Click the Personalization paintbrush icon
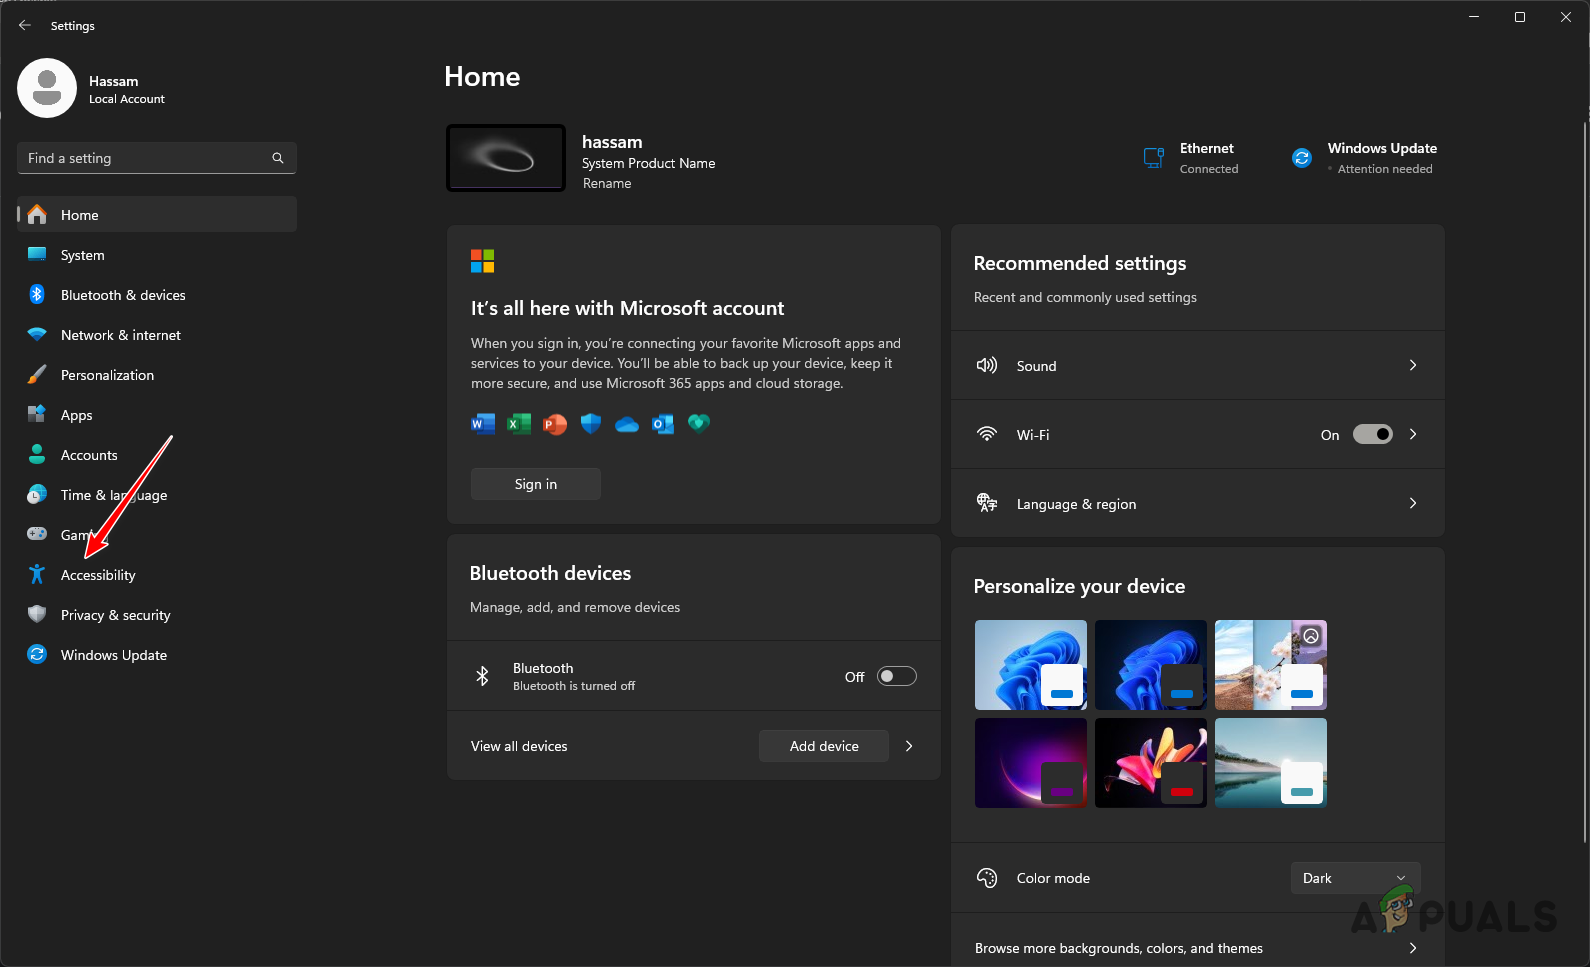The width and height of the screenshot is (1590, 967). pos(37,375)
